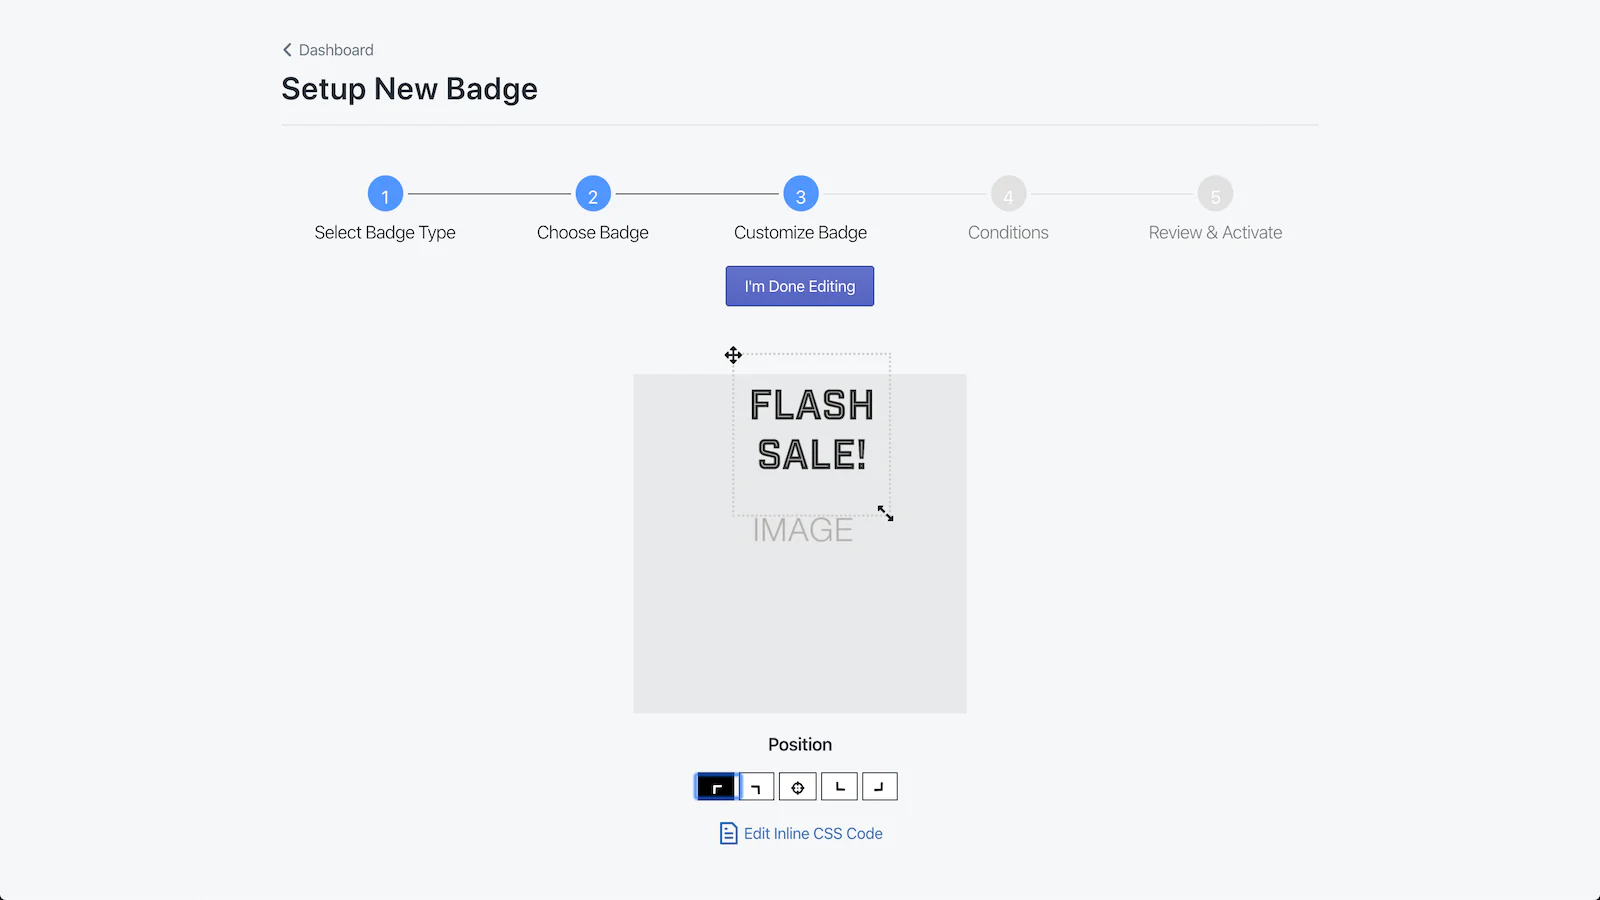Go back to Dashboard link
The height and width of the screenshot is (900, 1600).
(x=336, y=50)
